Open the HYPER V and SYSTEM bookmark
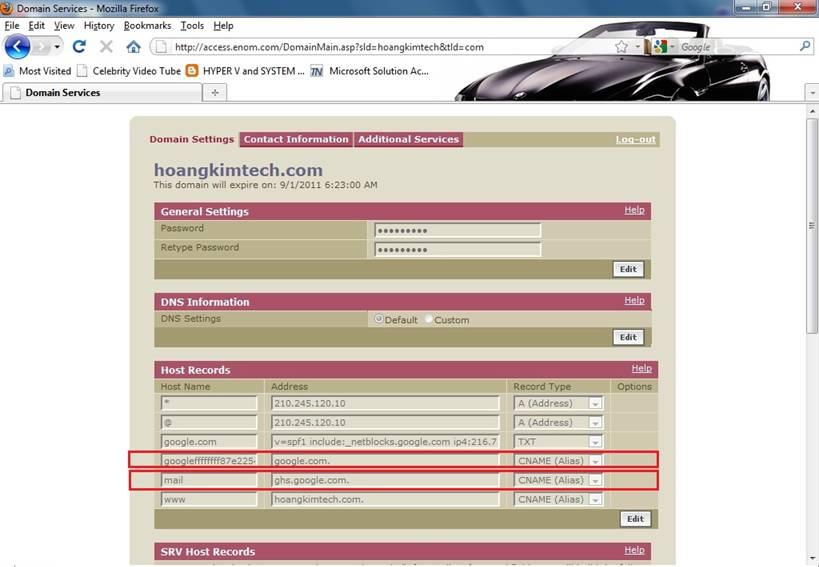The image size is (819, 567). tap(245, 70)
